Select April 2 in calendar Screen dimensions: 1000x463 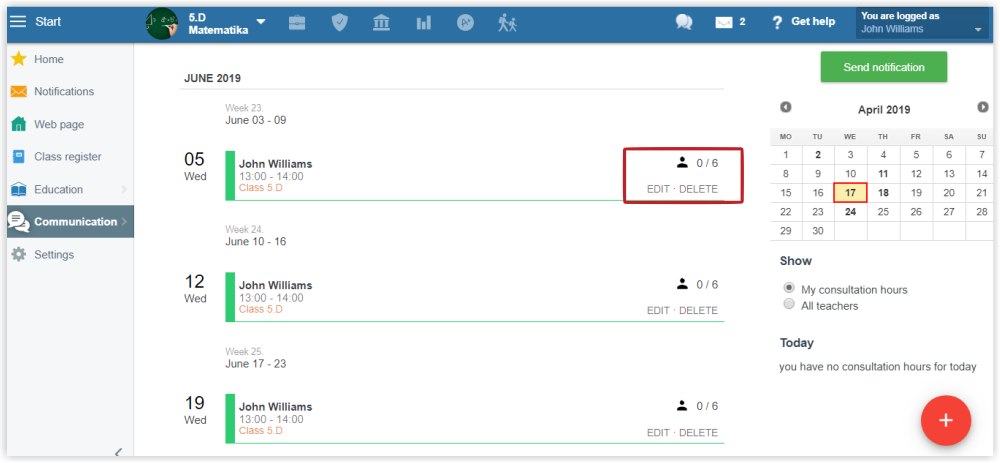click(818, 154)
